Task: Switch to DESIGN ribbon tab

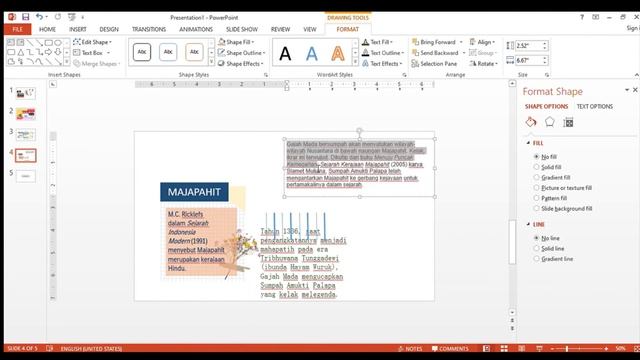Action: coord(109,29)
